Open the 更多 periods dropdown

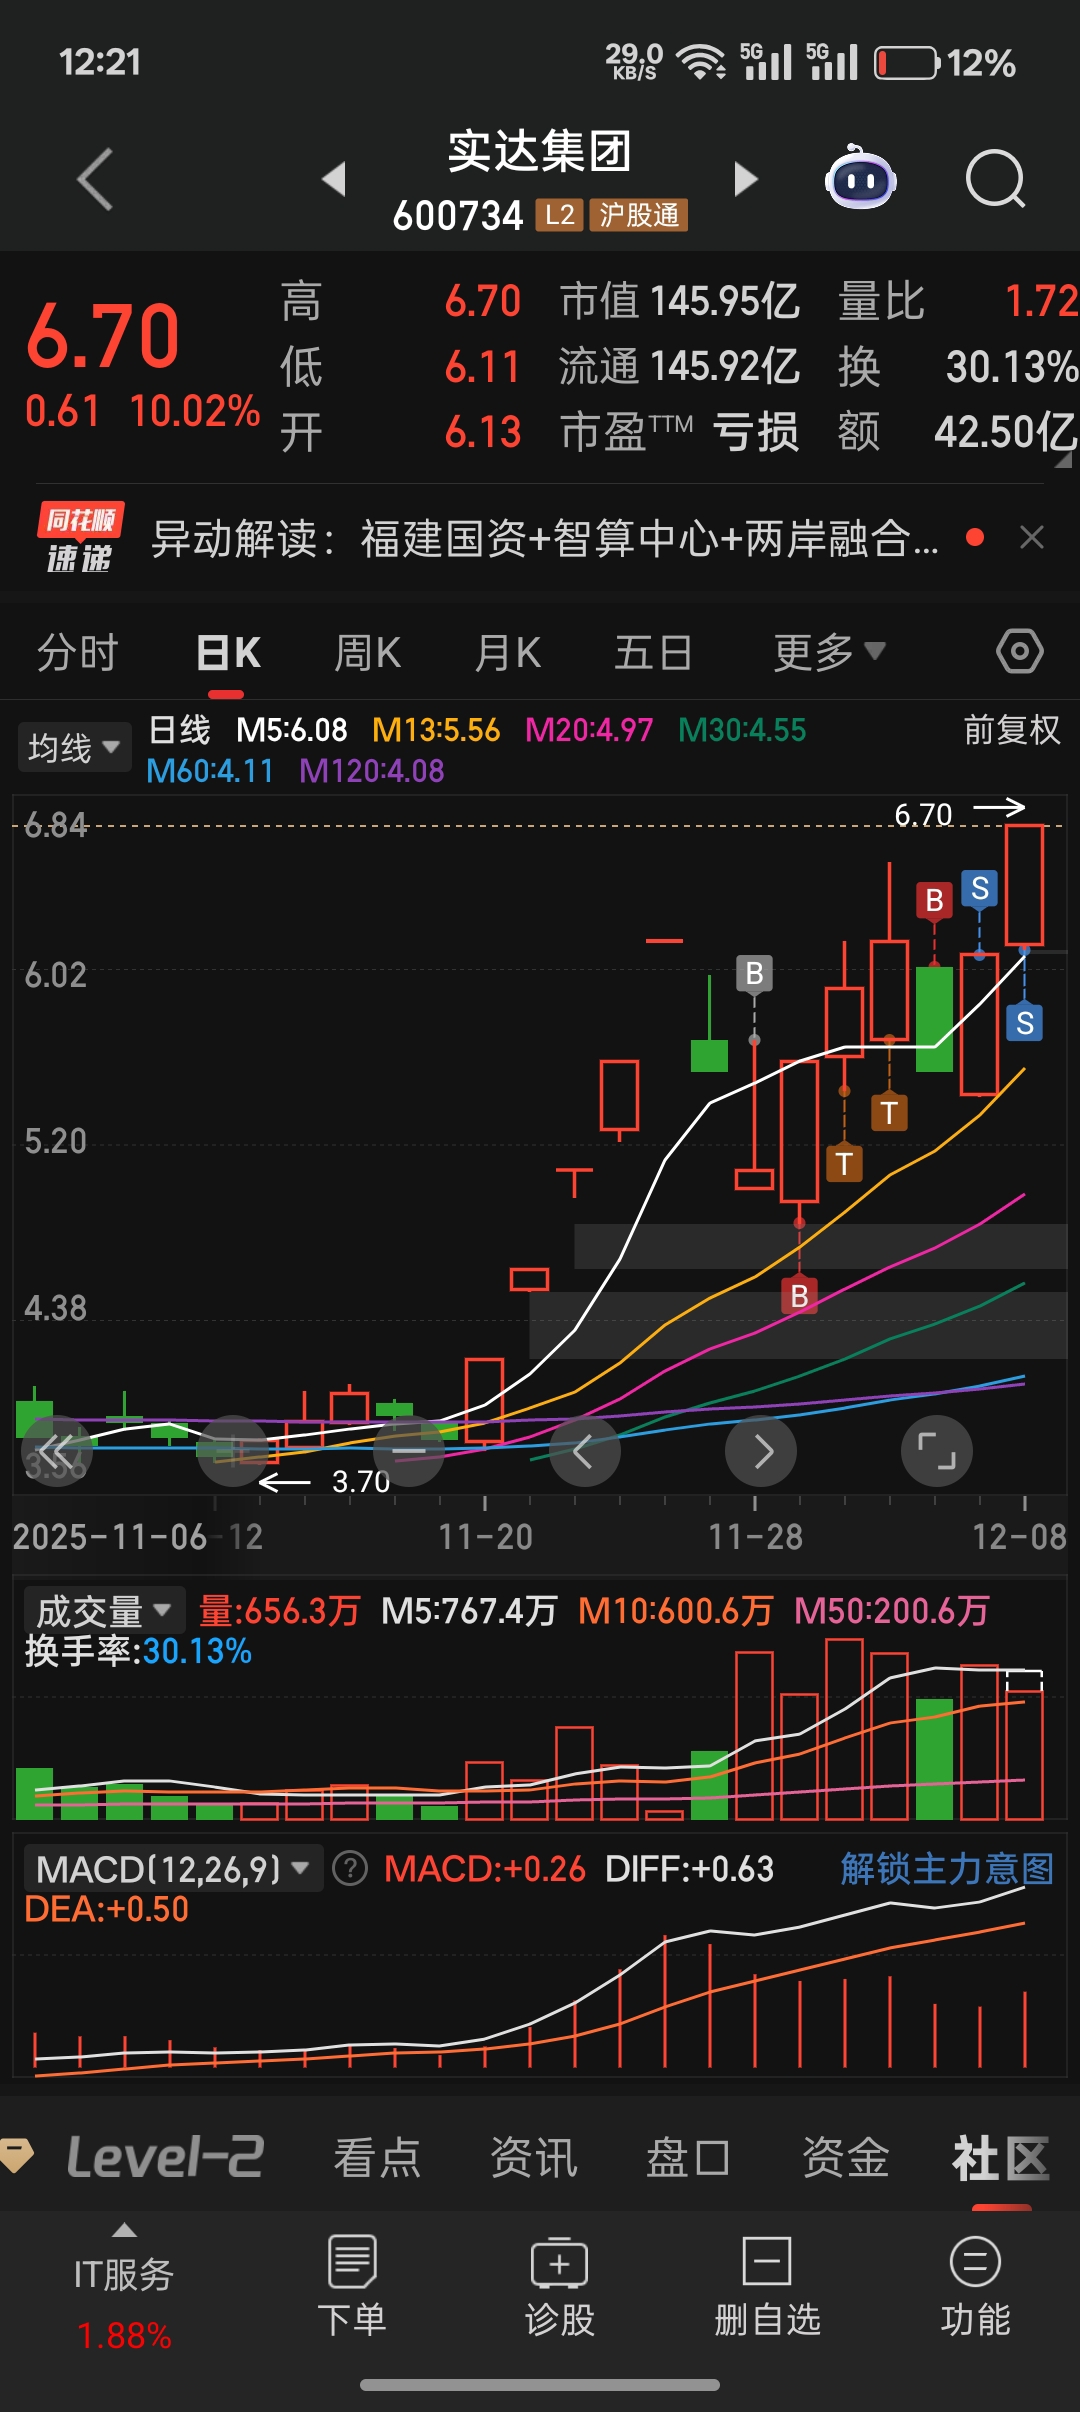click(x=829, y=652)
